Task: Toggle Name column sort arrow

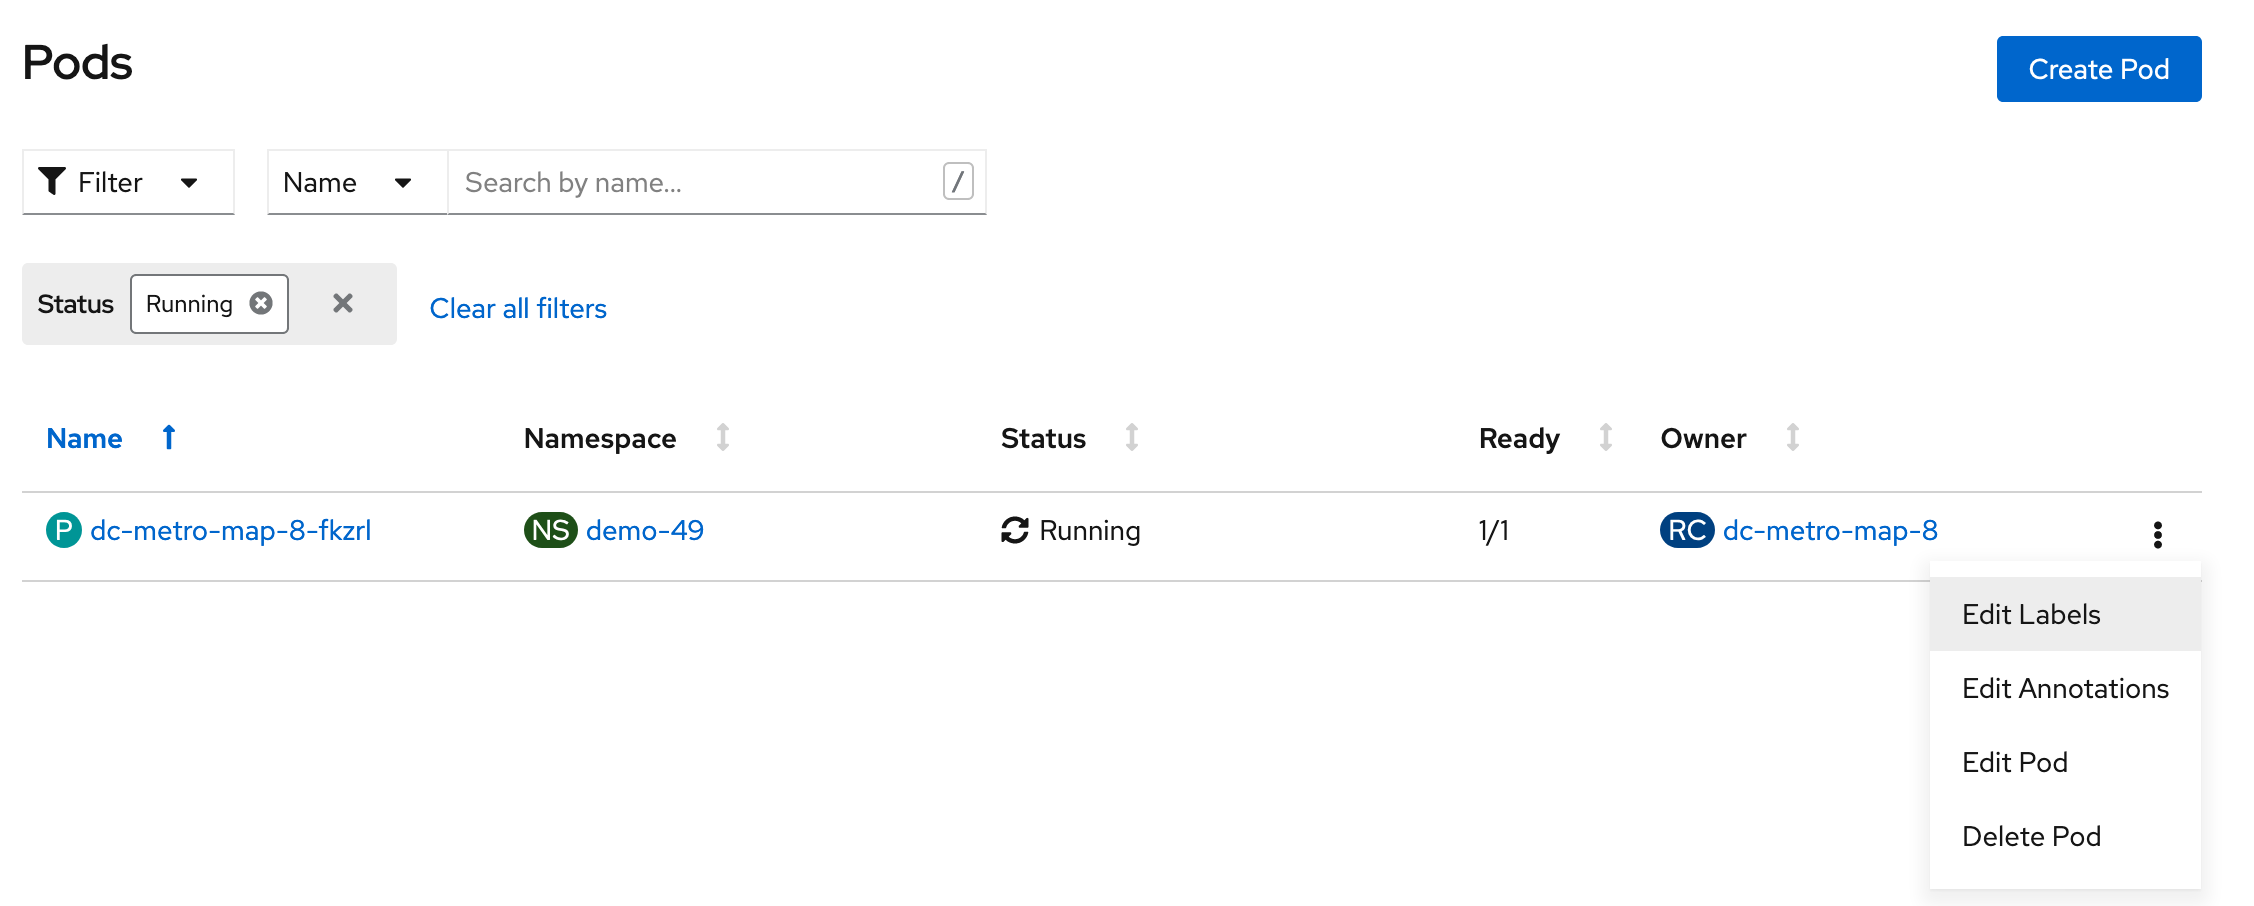Action: (x=169, y=437)
